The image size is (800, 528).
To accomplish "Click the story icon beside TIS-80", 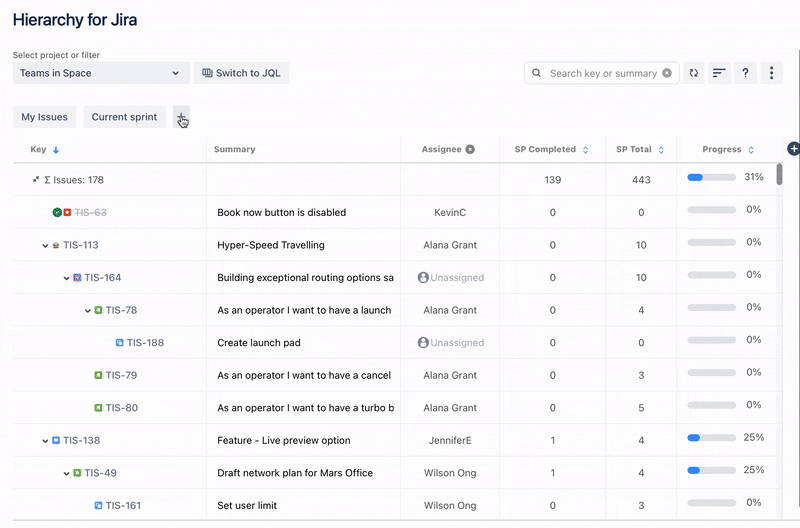I will coord(98,408).
